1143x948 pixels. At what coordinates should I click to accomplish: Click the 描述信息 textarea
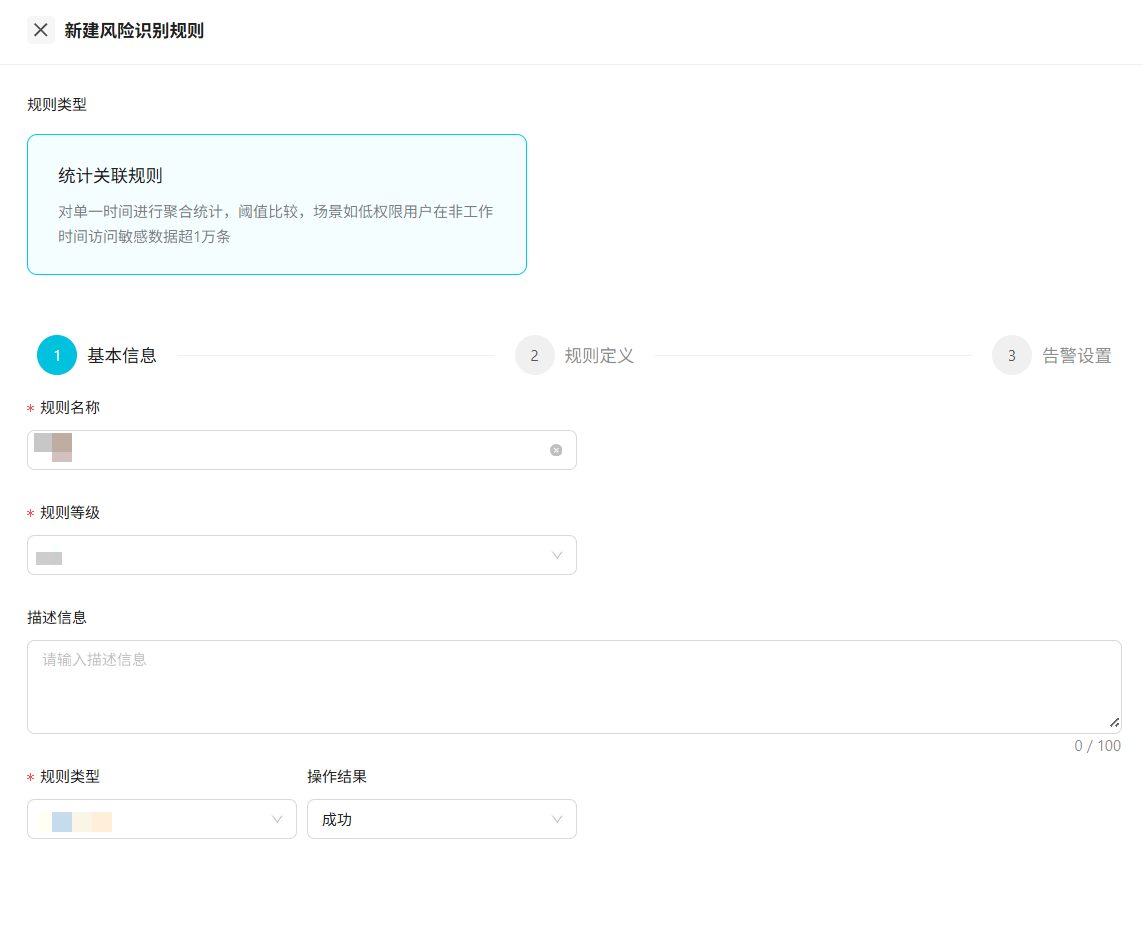click(574, 687)
